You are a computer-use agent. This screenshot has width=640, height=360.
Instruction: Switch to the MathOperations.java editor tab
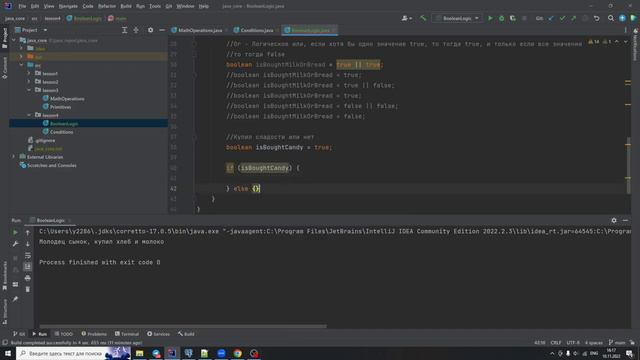click(x=200, y=30)
